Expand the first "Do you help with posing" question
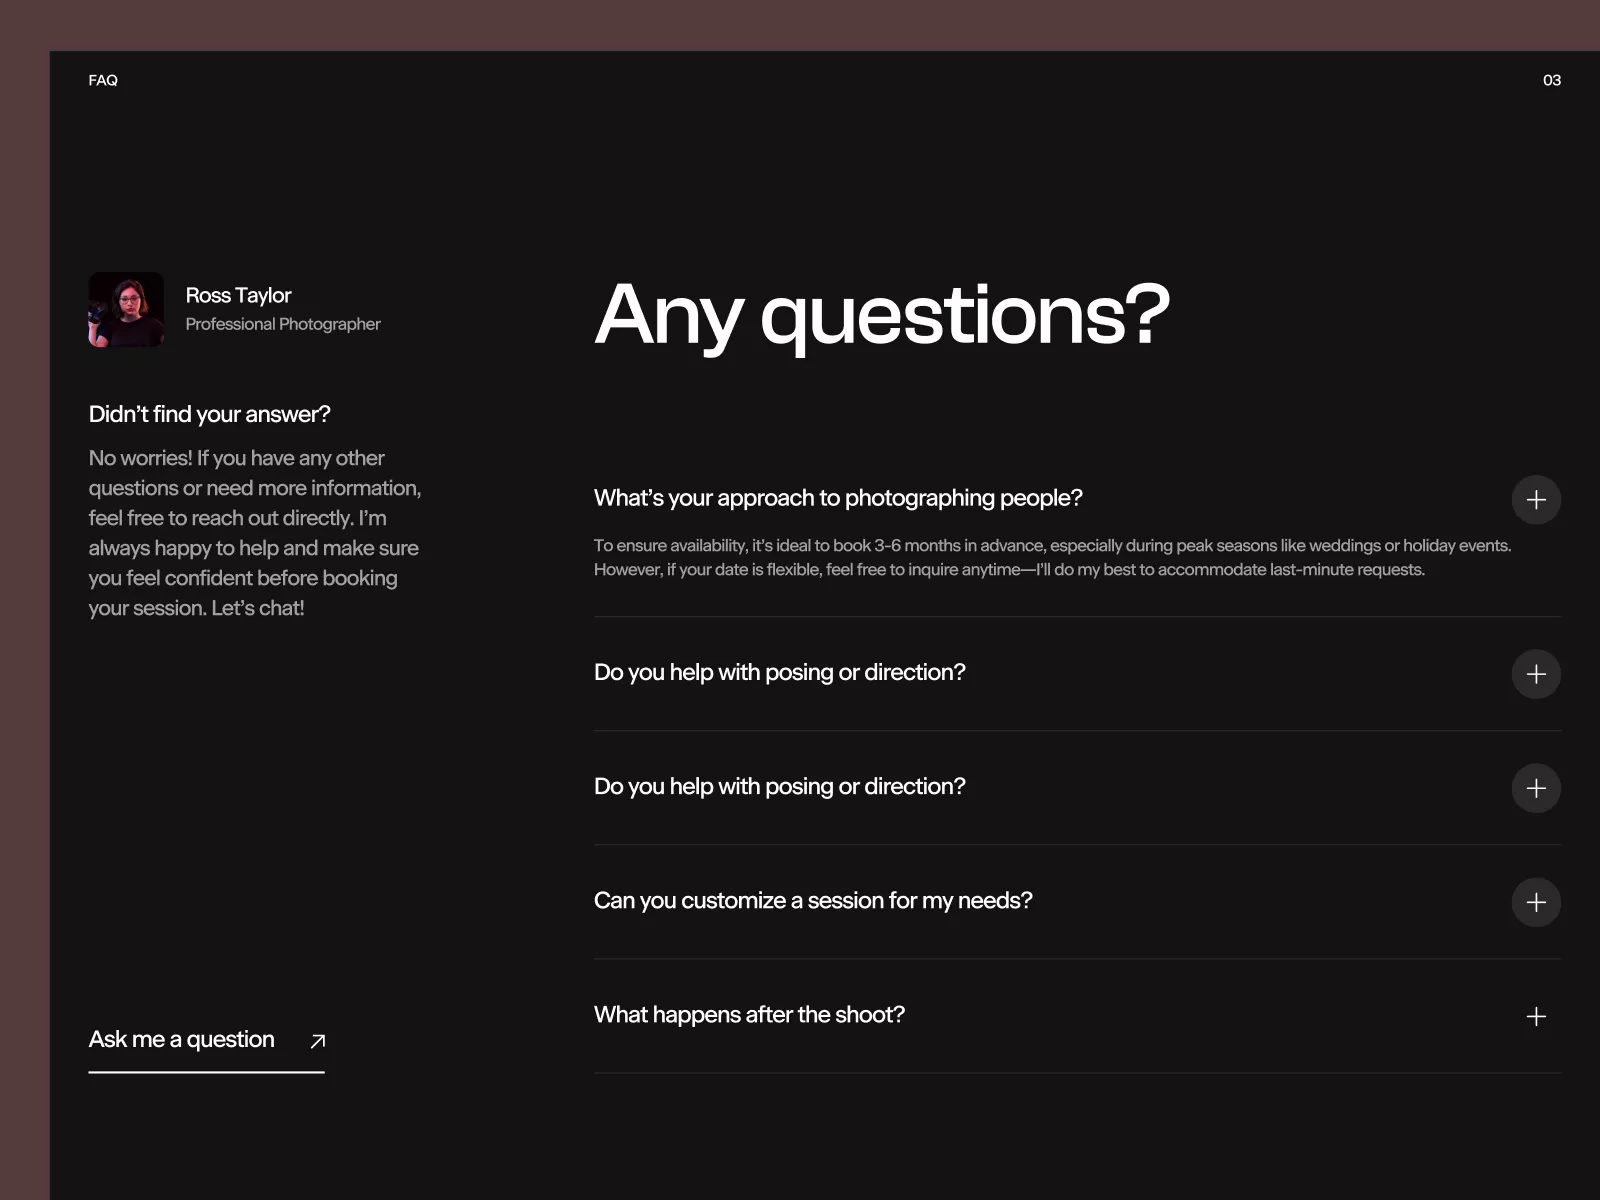The width and height of the screenshot is (1600, 1200). coord(779,672)
